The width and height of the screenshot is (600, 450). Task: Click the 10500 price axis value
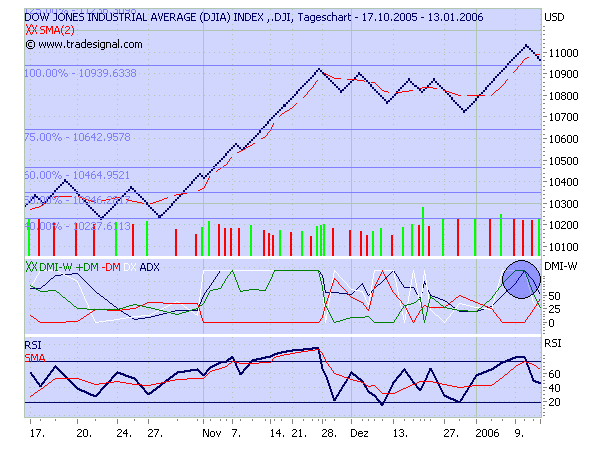tap(563, 161)
